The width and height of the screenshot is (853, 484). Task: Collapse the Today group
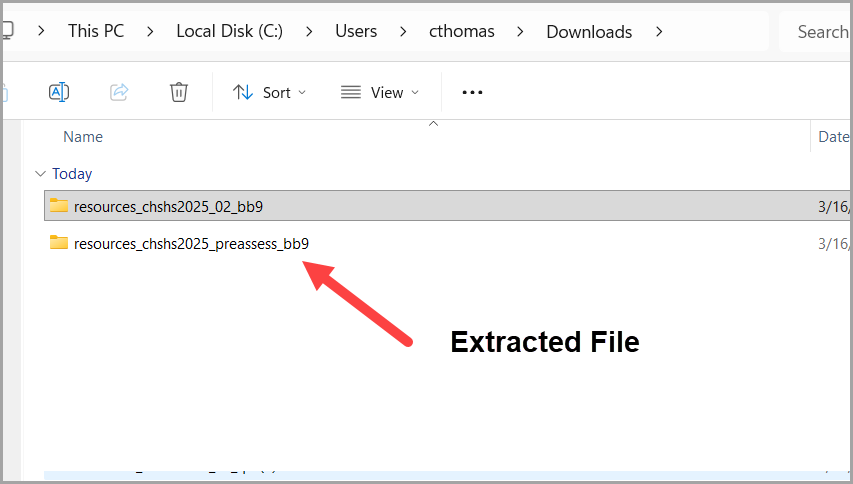(40, 173)
